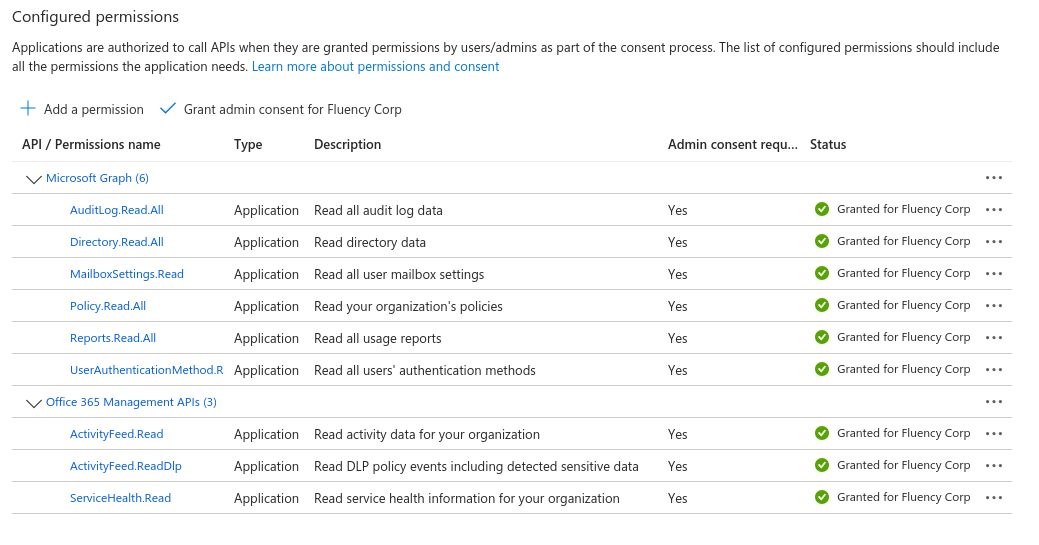Click 'Granted for Fluency Corp' in ServiceHealth.Read row
Viewport: 1039px width, 545px height.
tap(903, 497)
